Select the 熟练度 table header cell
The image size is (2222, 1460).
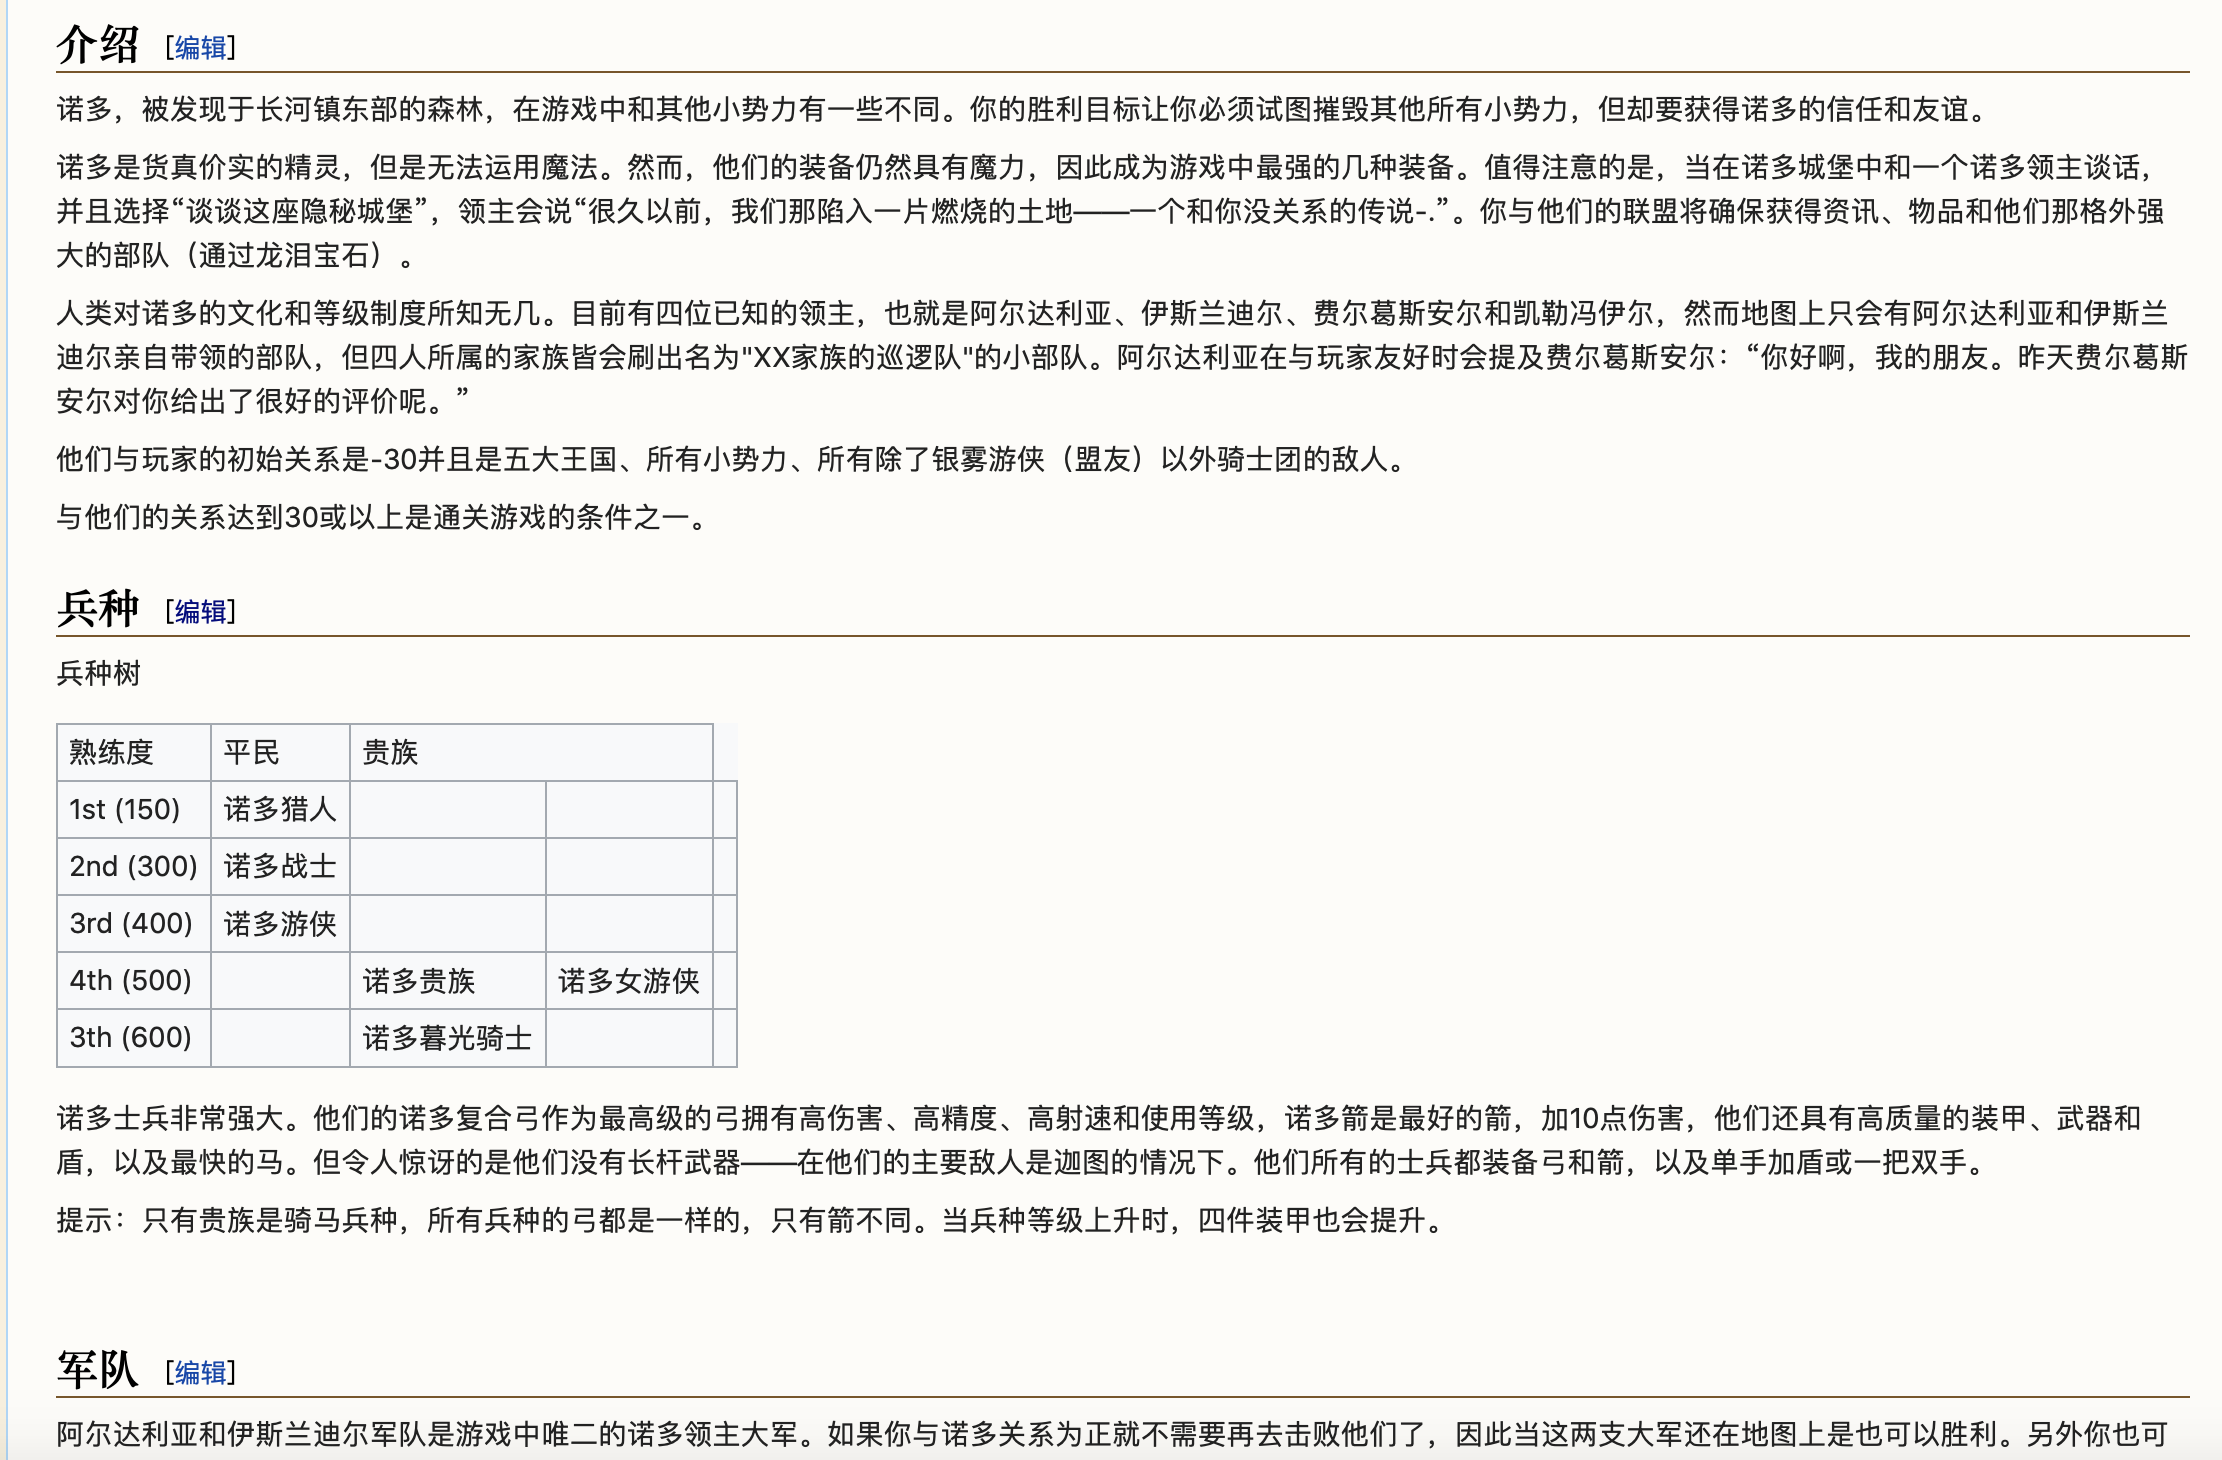coord(134,752)
